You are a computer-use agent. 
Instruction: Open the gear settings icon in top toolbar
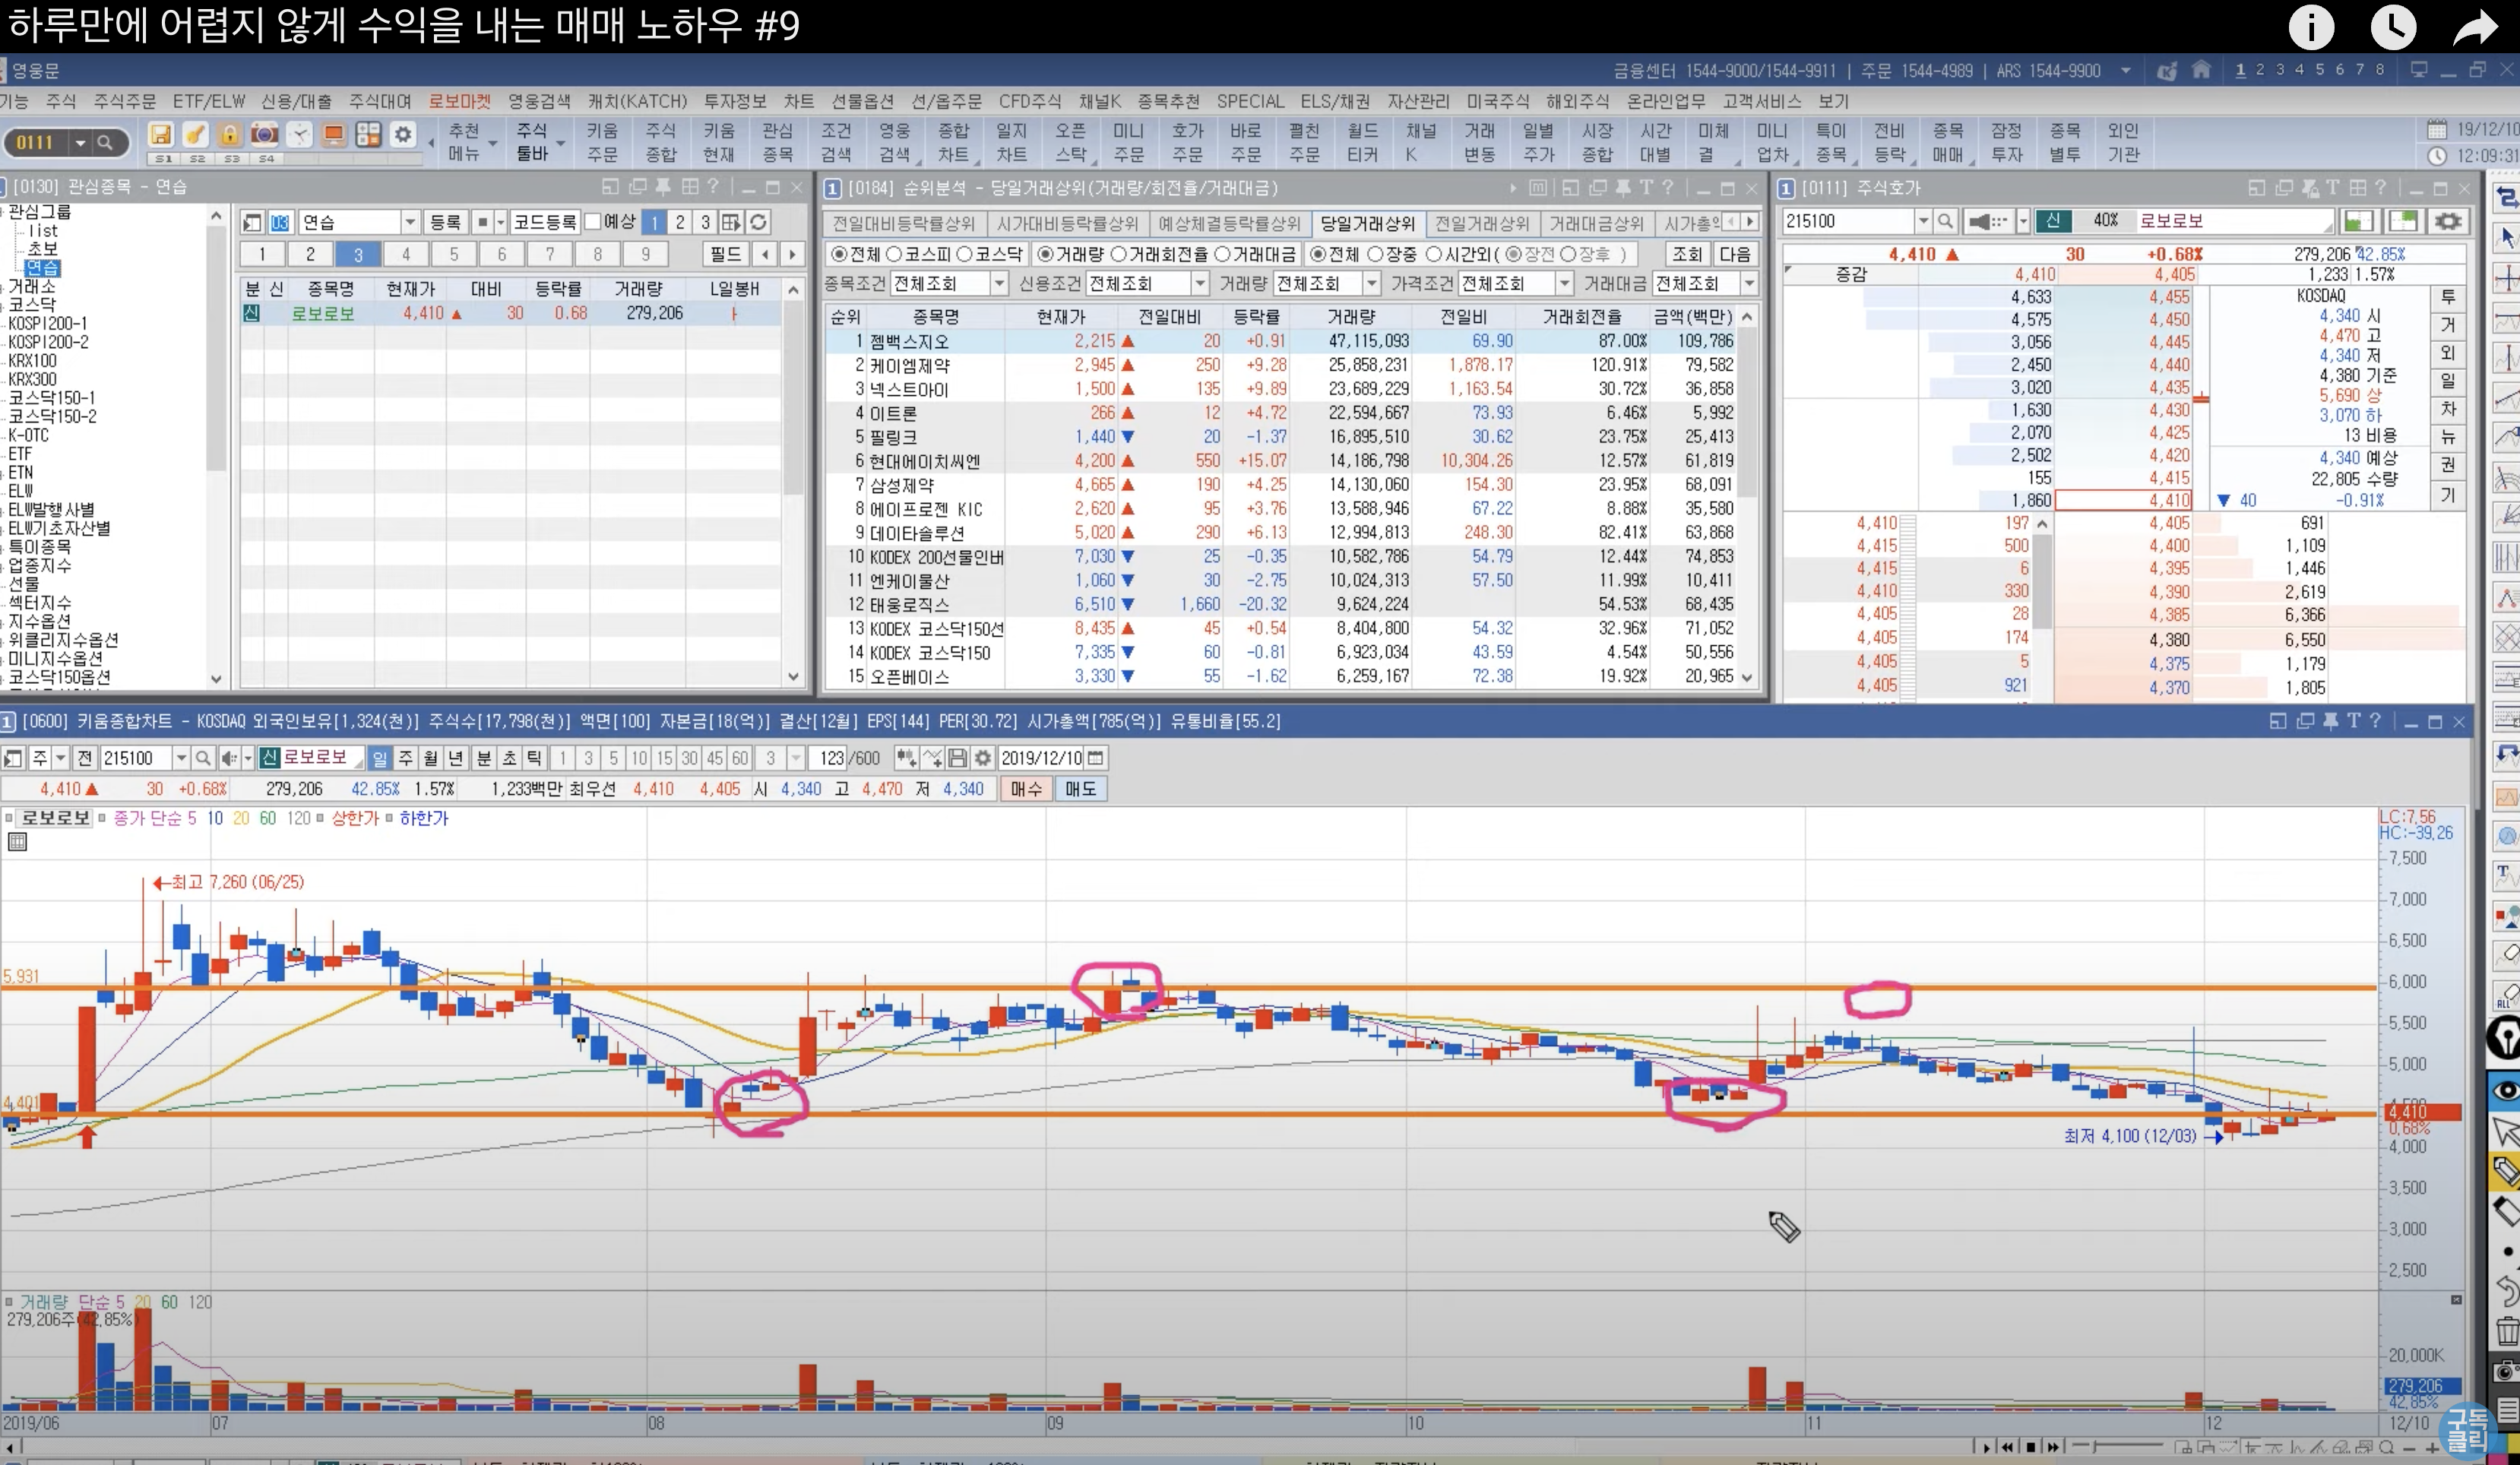pos(403,135)
